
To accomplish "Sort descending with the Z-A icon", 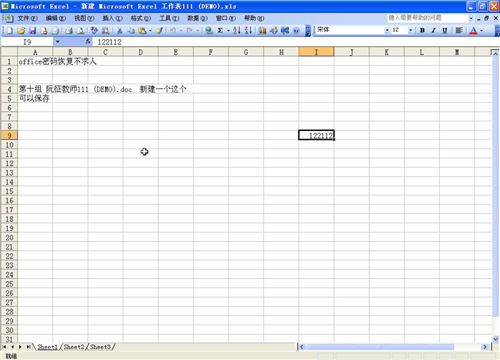I will [248, 31].
